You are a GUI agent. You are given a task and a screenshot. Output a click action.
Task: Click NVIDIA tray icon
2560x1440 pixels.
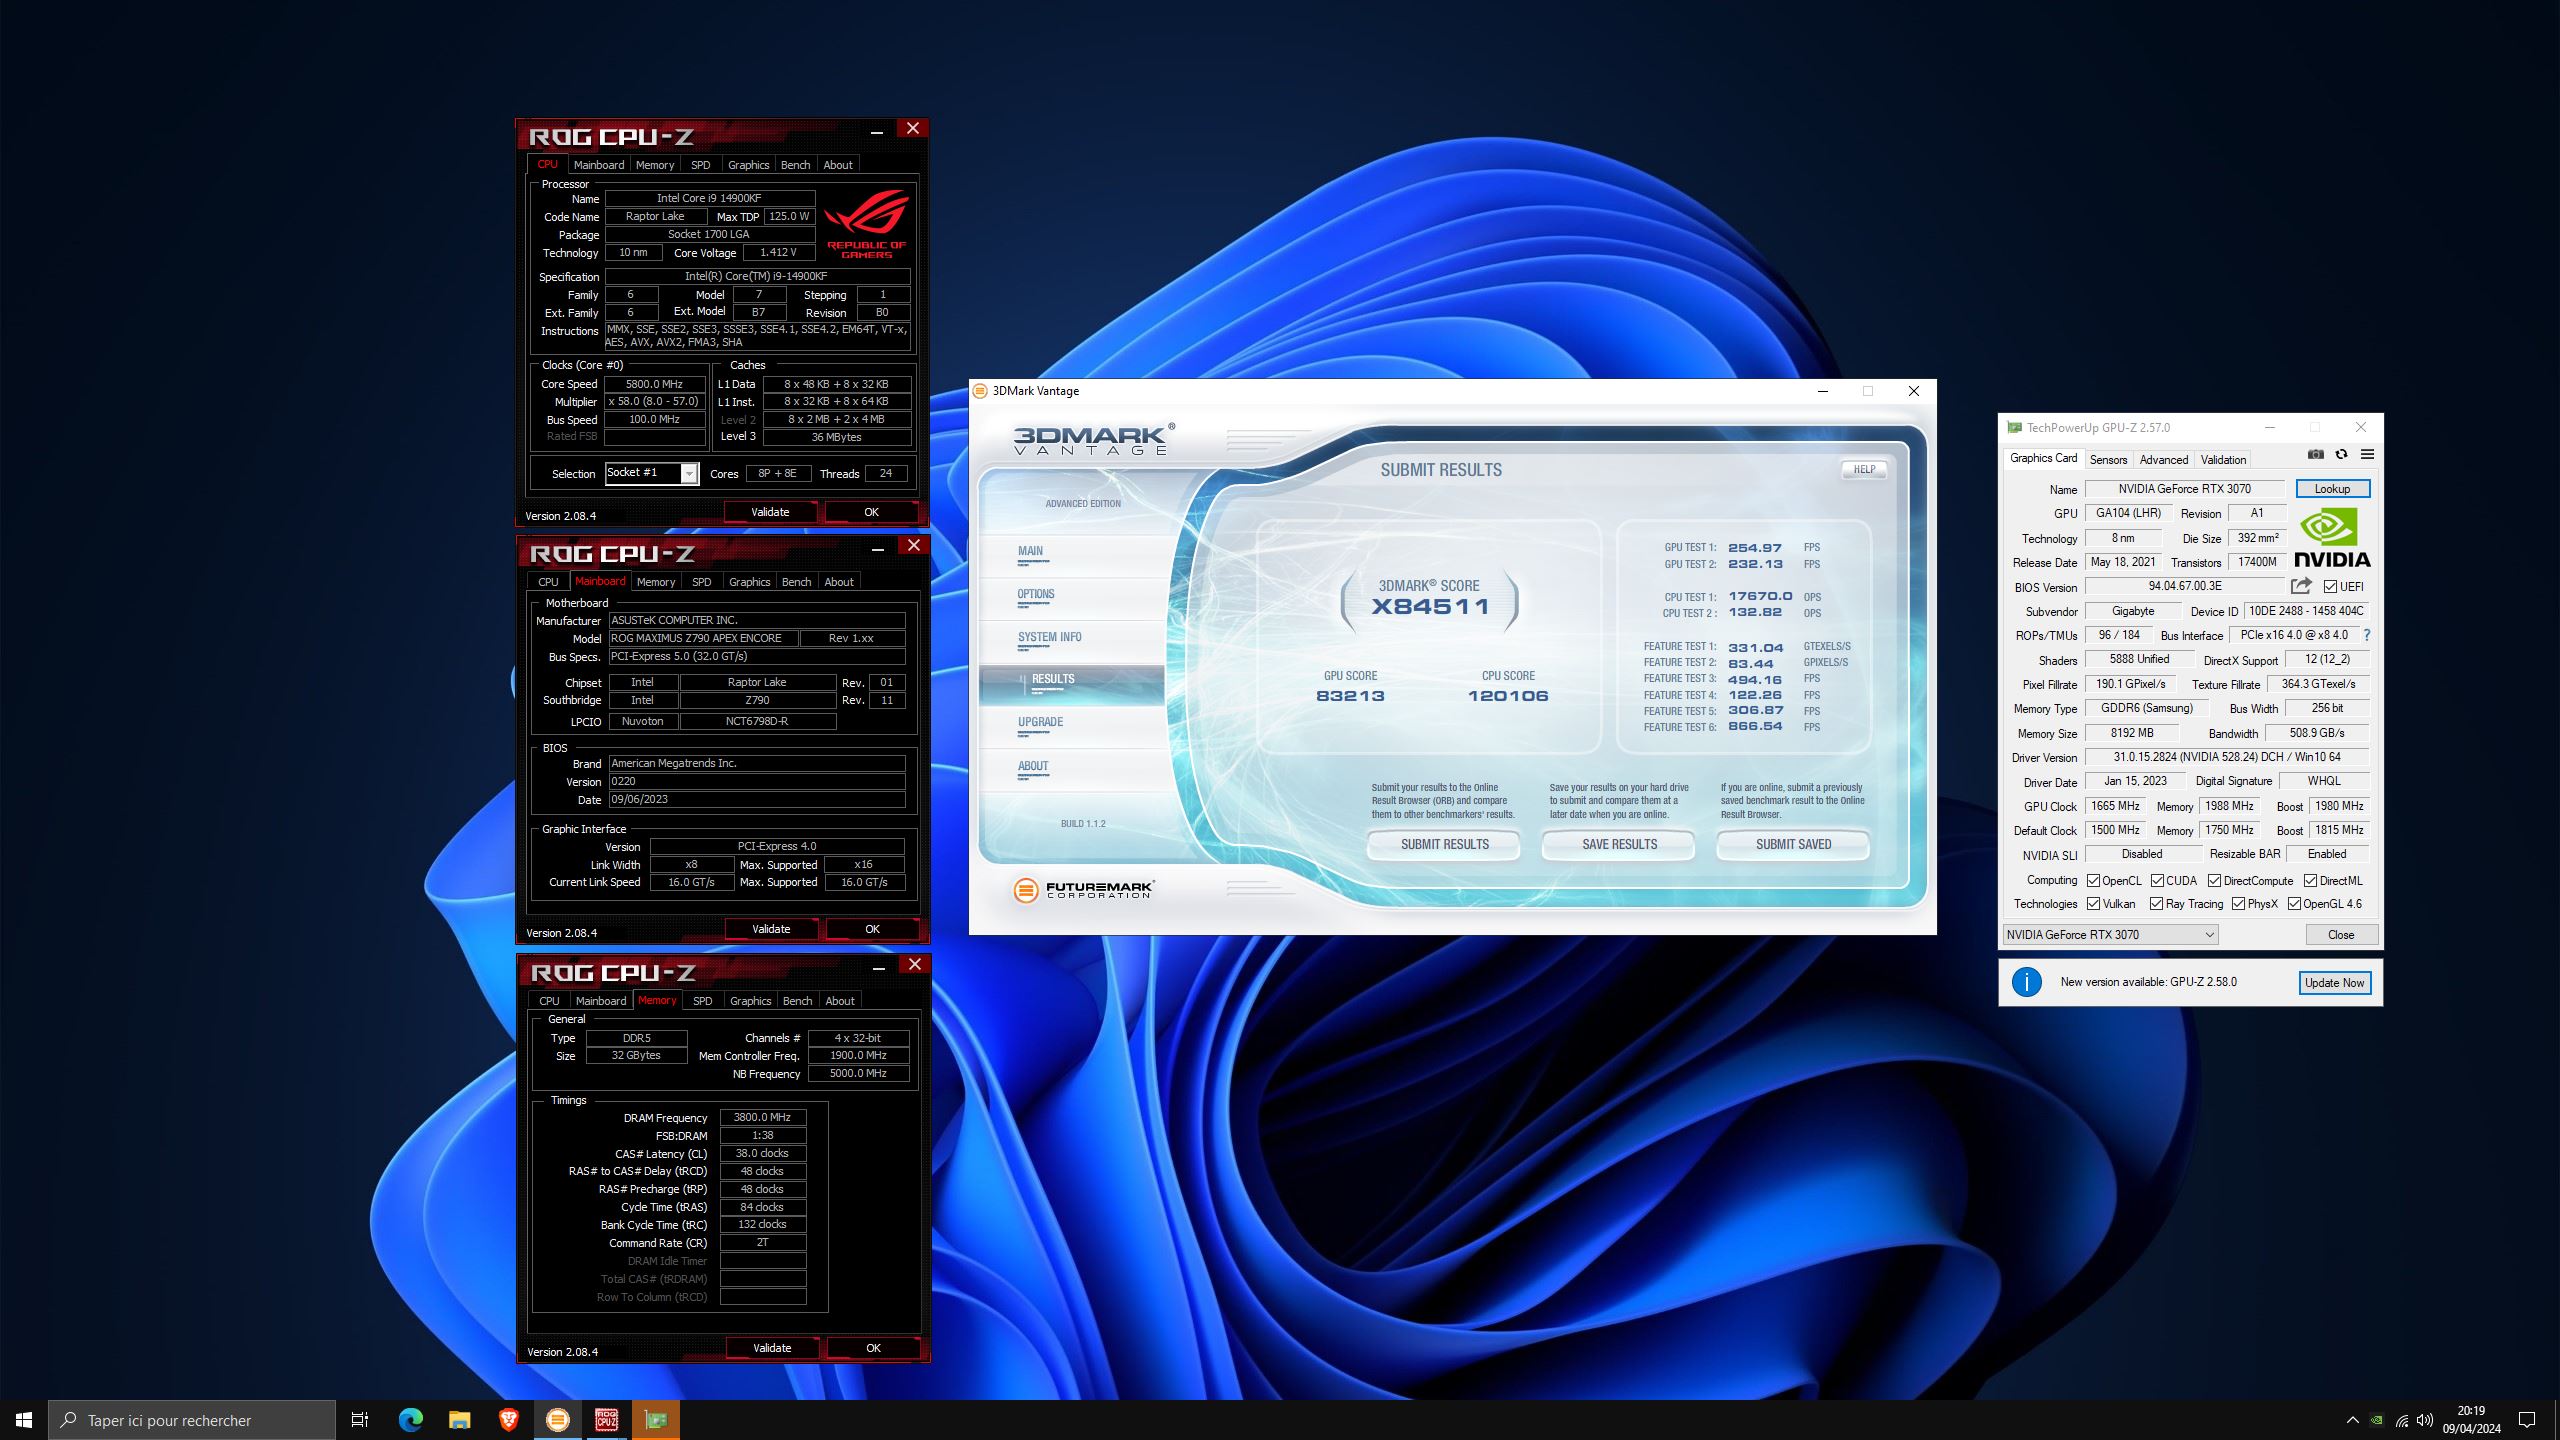pos(2377,1420)
